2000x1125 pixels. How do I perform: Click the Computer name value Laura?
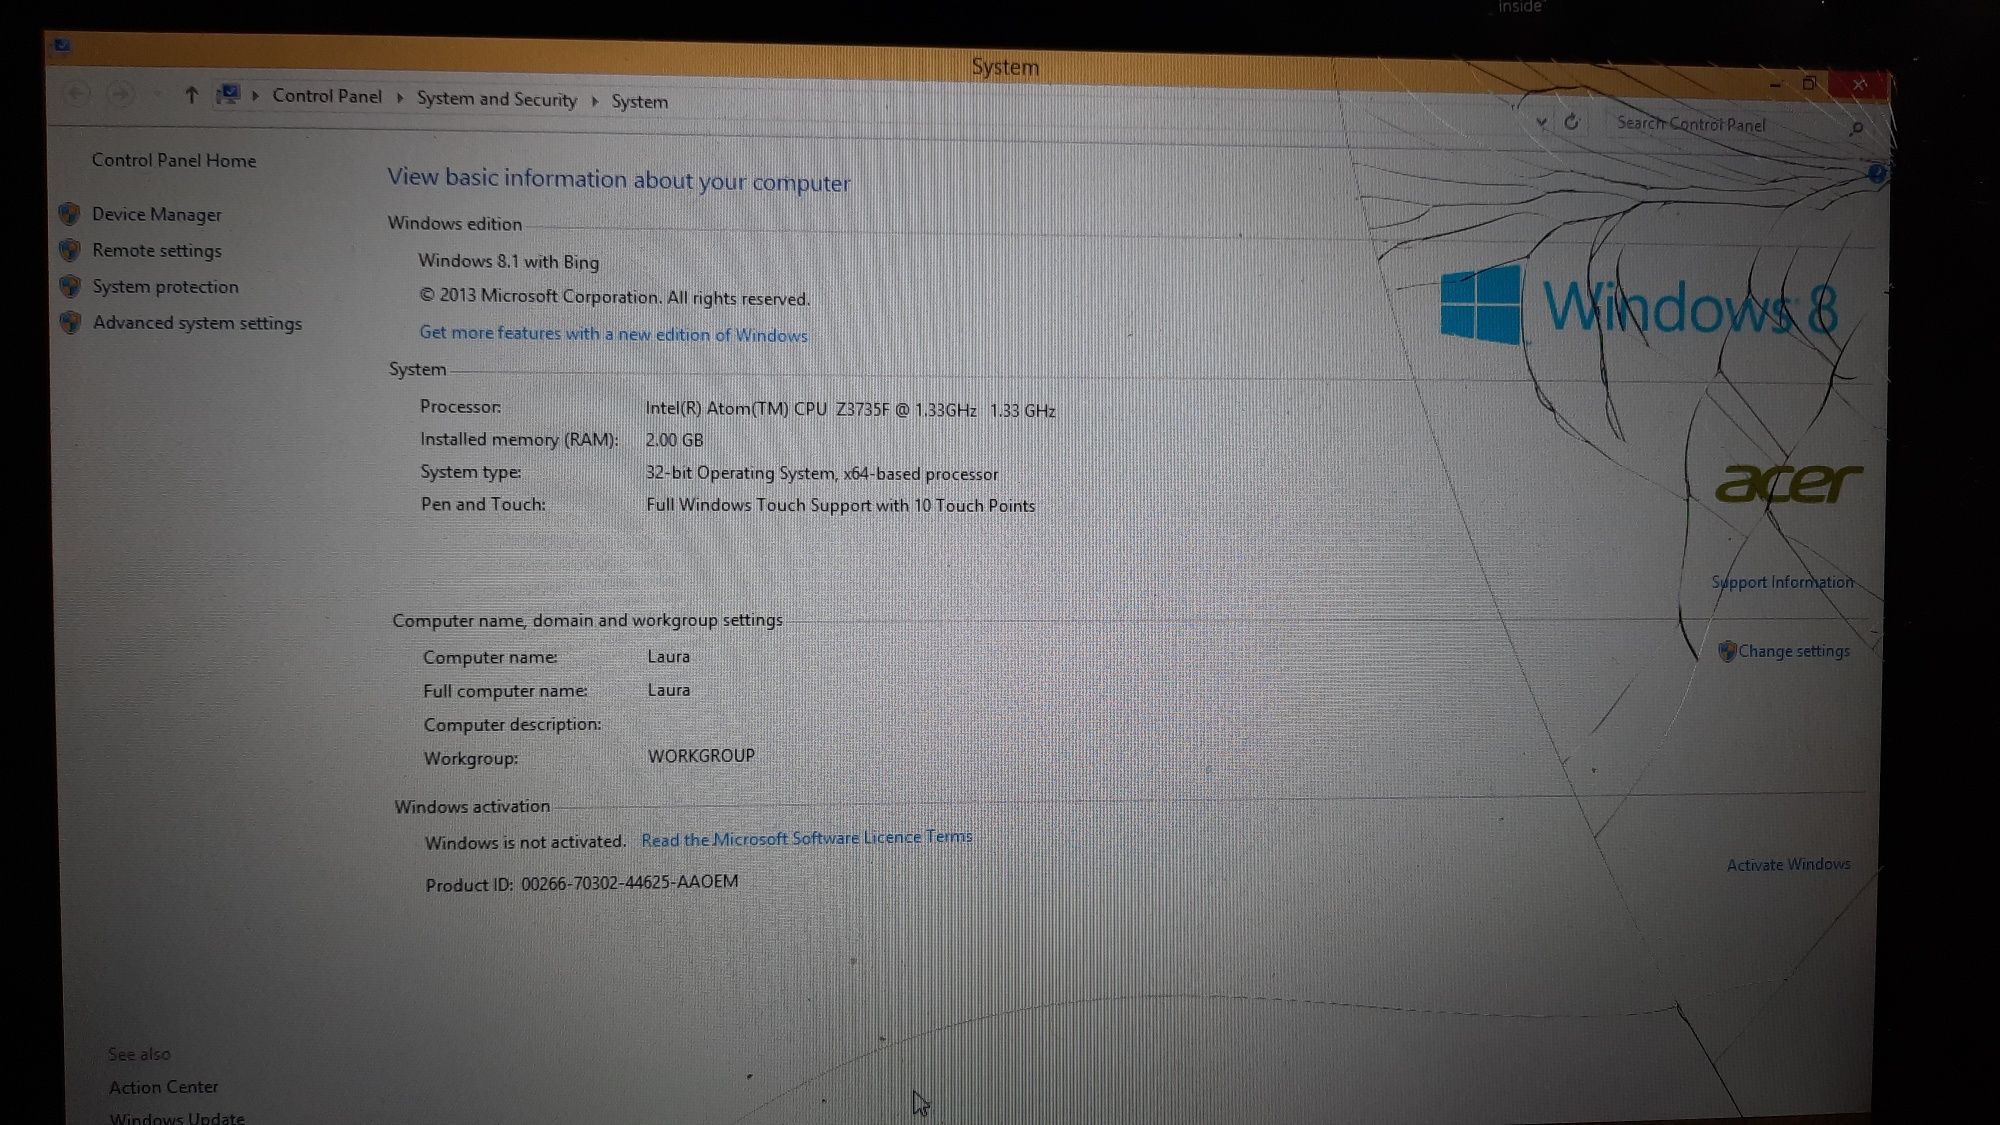coord(668,657)
